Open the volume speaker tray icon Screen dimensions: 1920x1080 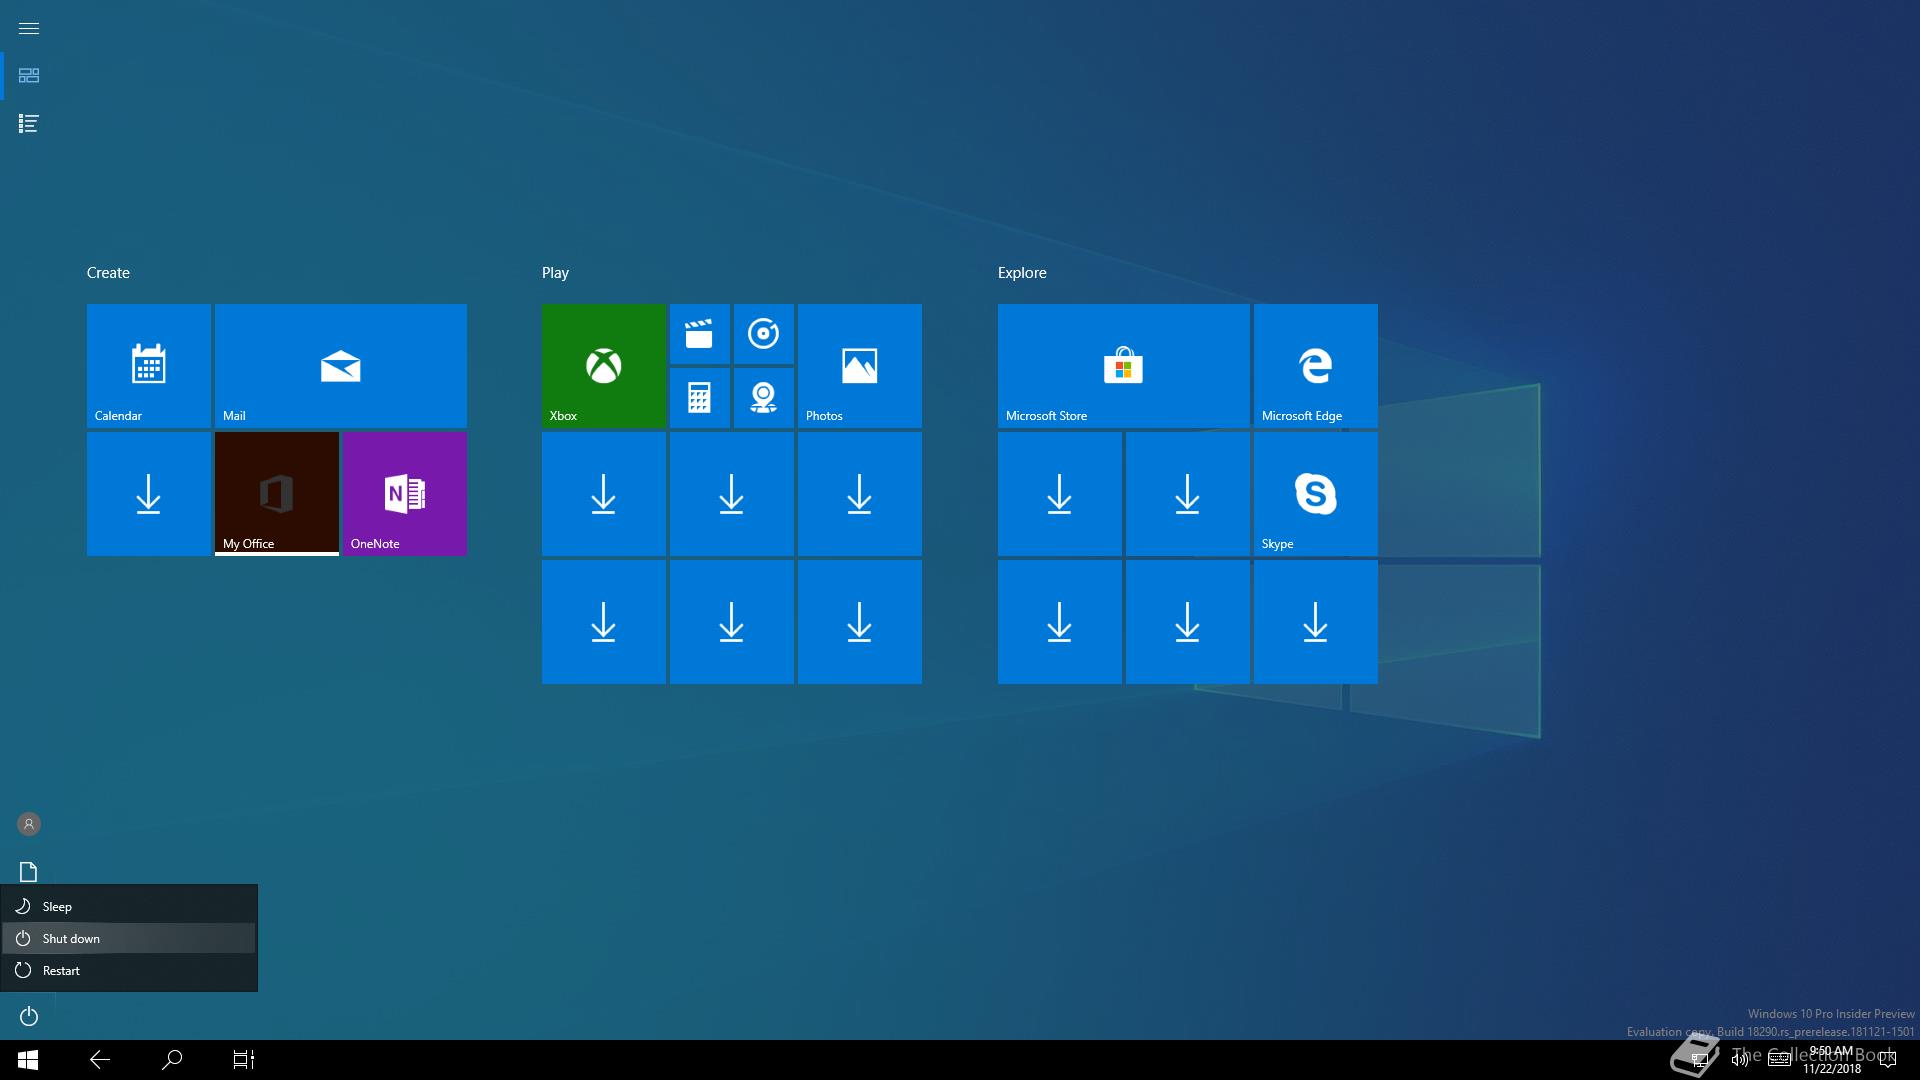point(1740,1060)
